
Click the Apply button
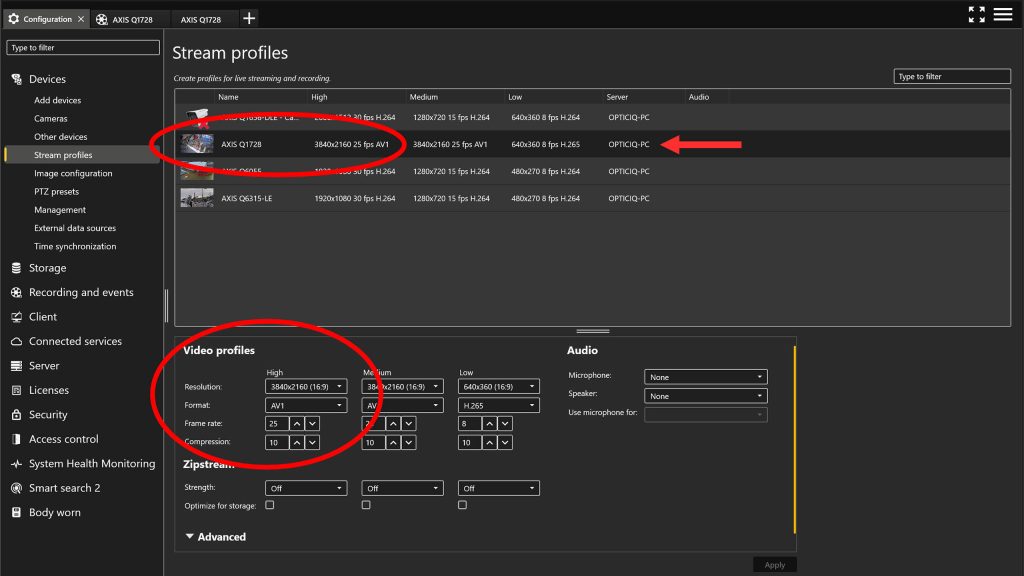(774, 565)
